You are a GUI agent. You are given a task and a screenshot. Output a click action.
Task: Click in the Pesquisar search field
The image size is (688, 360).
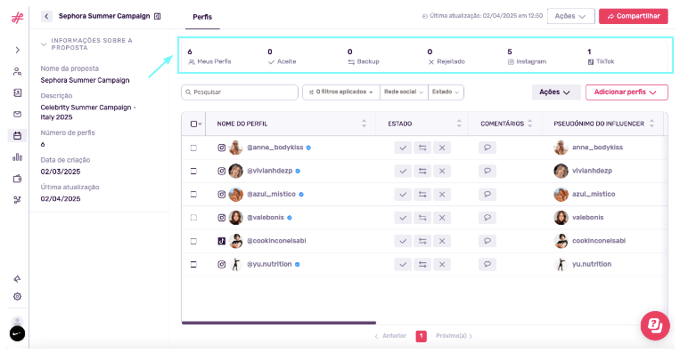[x=240, y=92]
